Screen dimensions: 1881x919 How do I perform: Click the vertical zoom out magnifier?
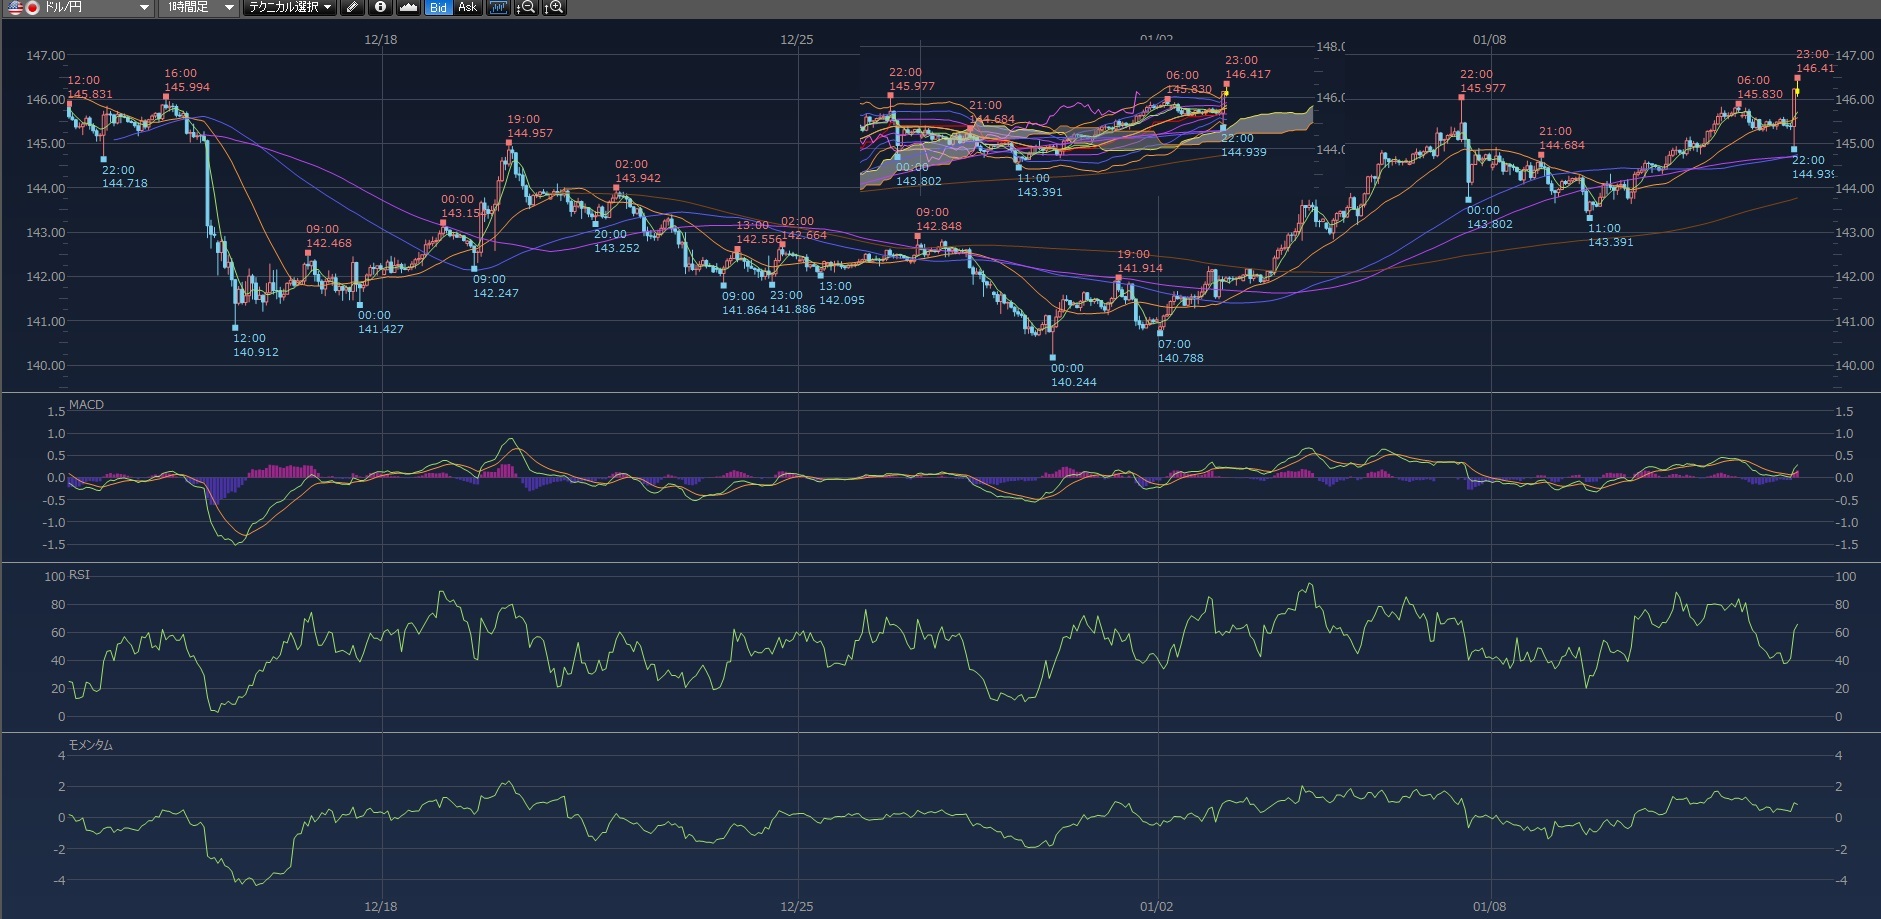click(525, 7)
